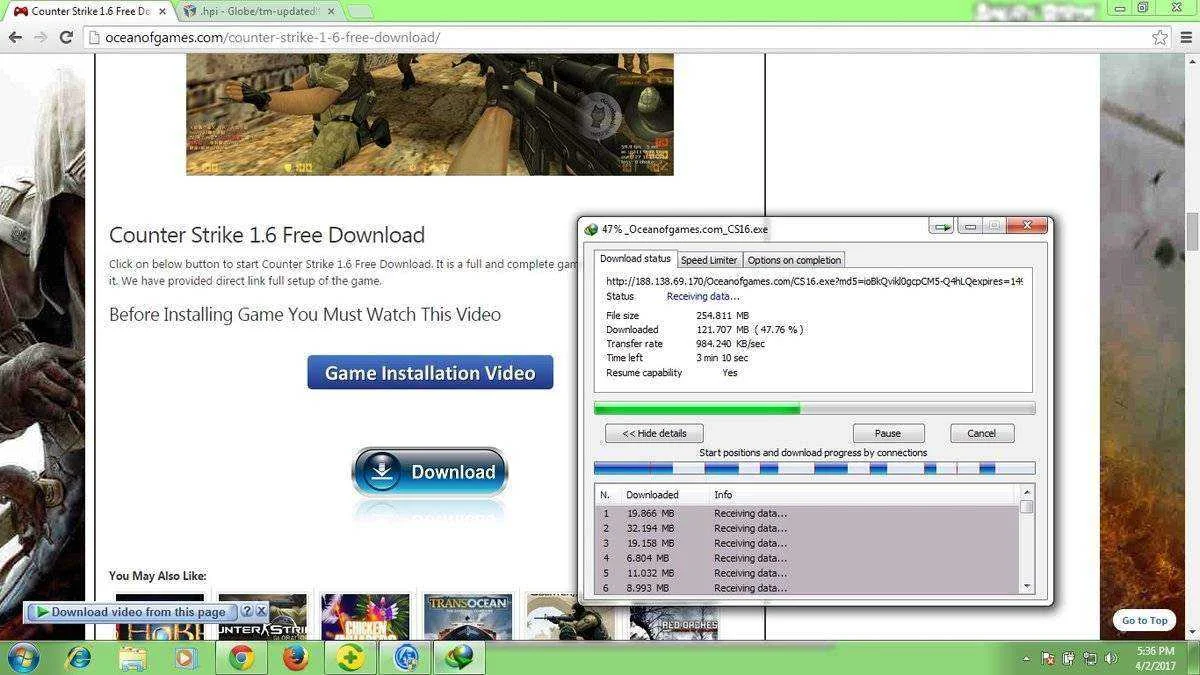The width and height of the screenshot is (1200, 675).
Task: Click the Internet Download Manager taskbar icon
Action: (x=459, y=658)
